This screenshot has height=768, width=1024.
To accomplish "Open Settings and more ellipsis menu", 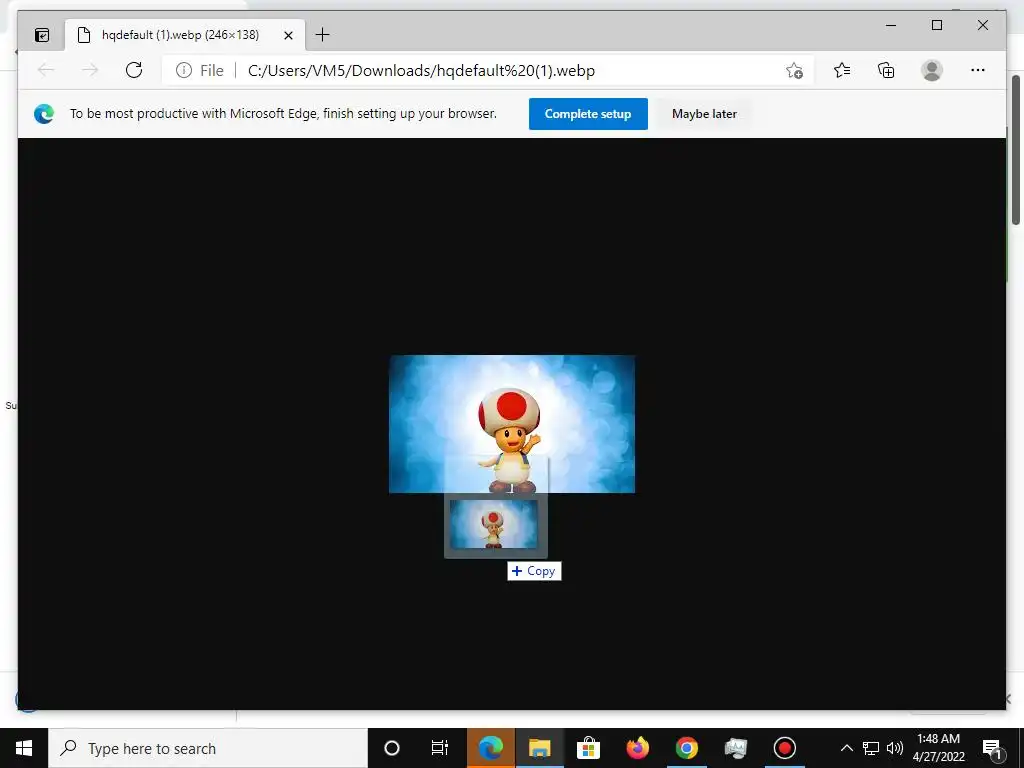I will coord(978,70).
